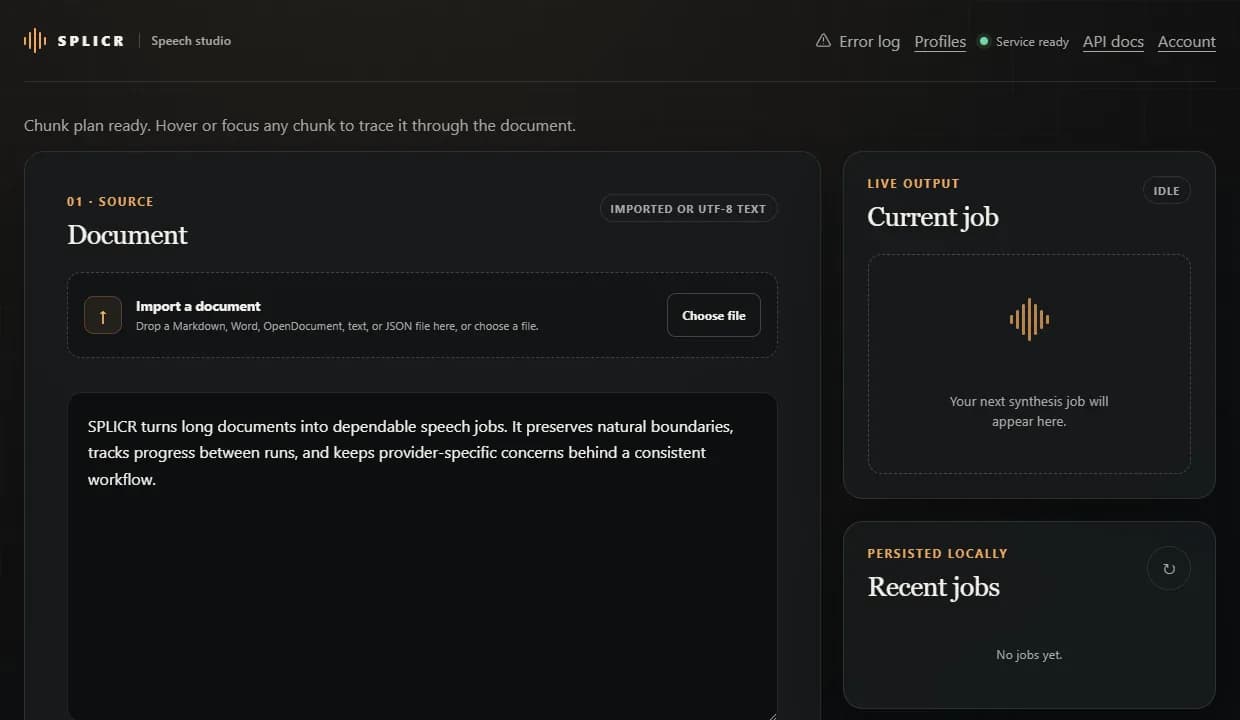Click the Chunk plan ready status message
1240x720 pixels.
(x=300, y=126)
